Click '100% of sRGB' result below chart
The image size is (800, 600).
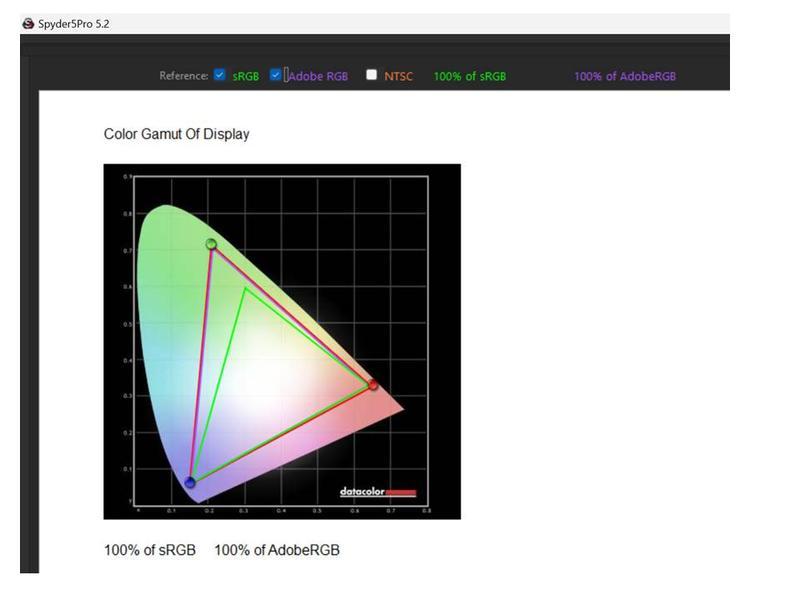coord(150,550)
